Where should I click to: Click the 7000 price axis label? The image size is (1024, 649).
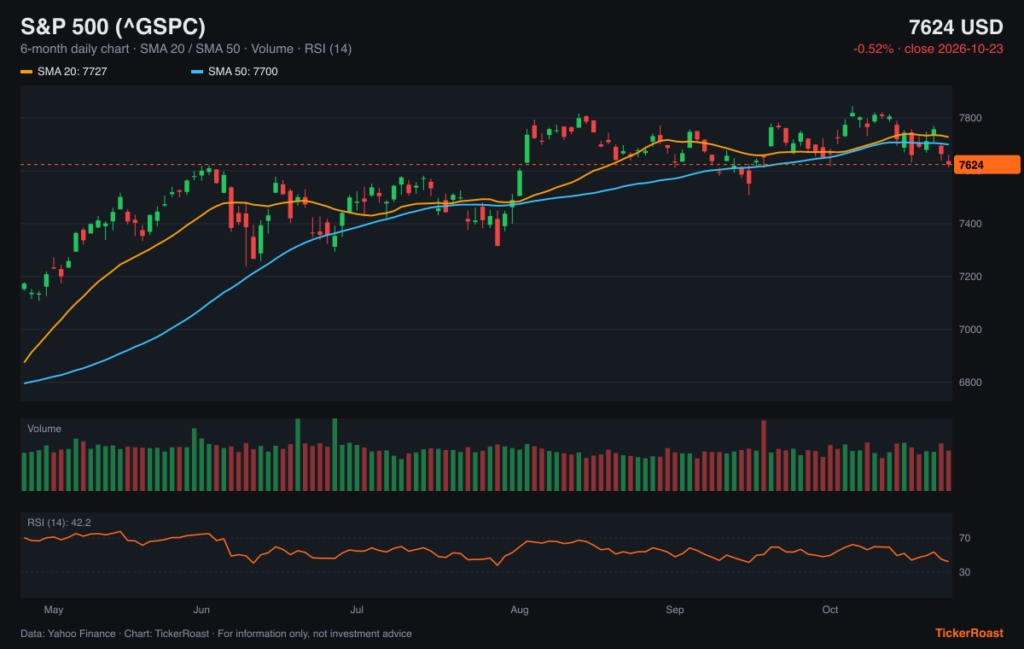970,330
